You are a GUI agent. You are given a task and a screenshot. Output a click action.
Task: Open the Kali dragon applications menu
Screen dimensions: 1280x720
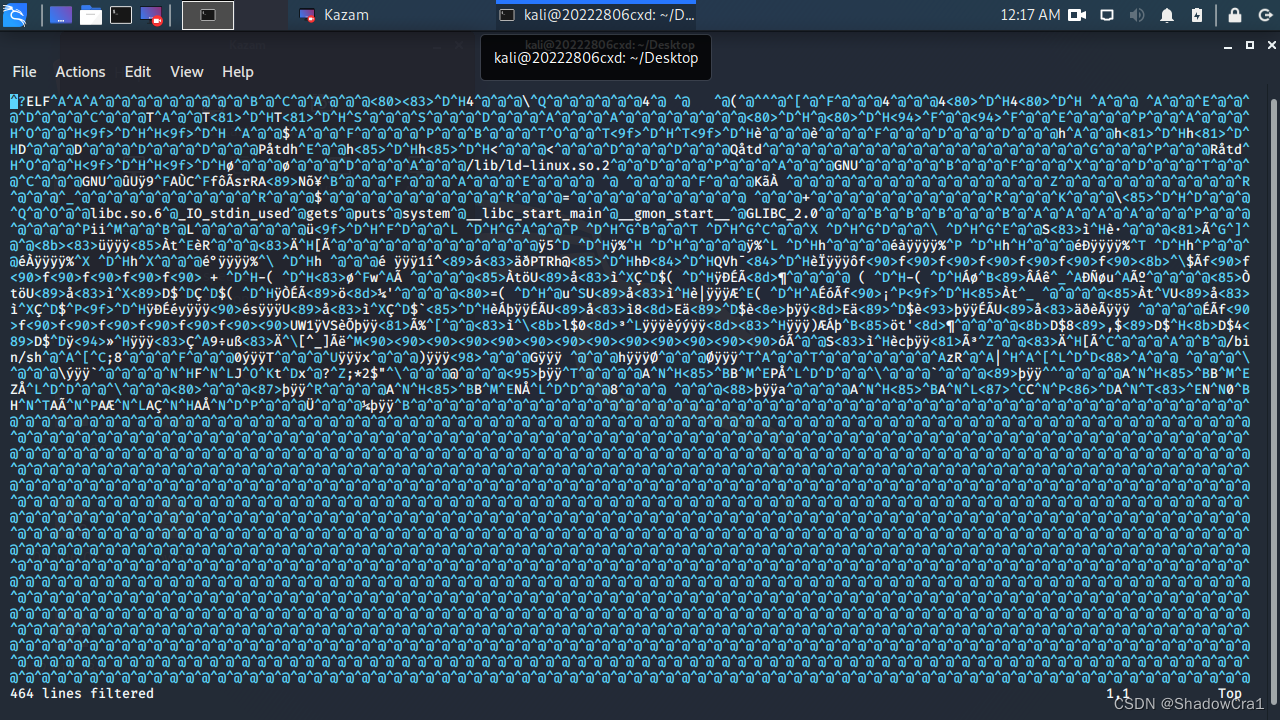(15, 15)
